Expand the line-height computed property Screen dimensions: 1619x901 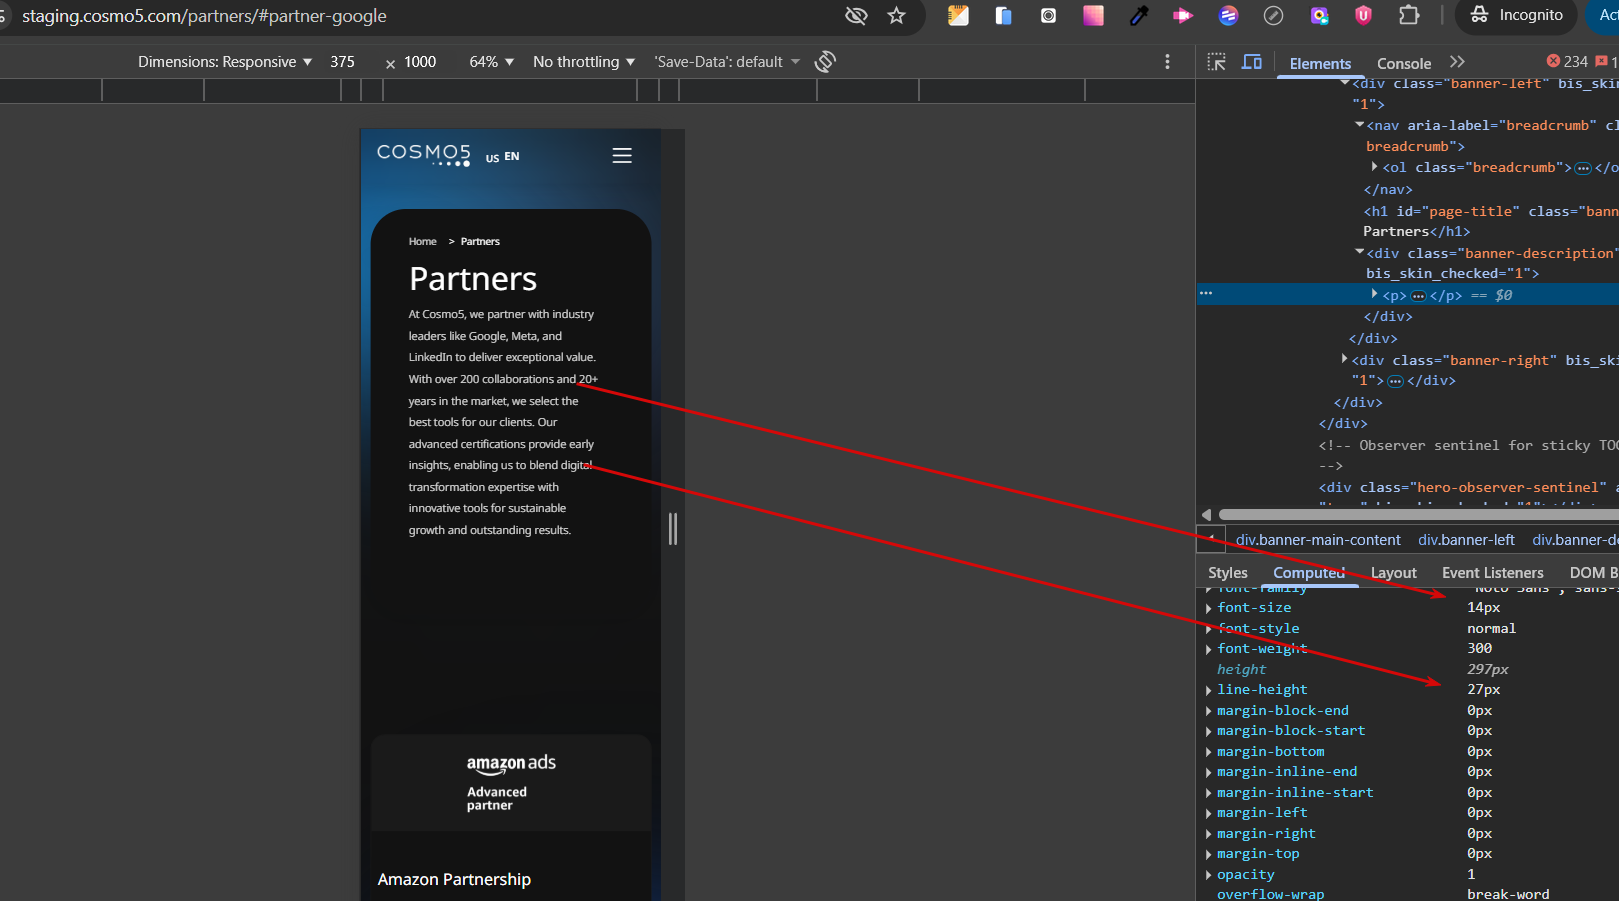point(1209,690)
